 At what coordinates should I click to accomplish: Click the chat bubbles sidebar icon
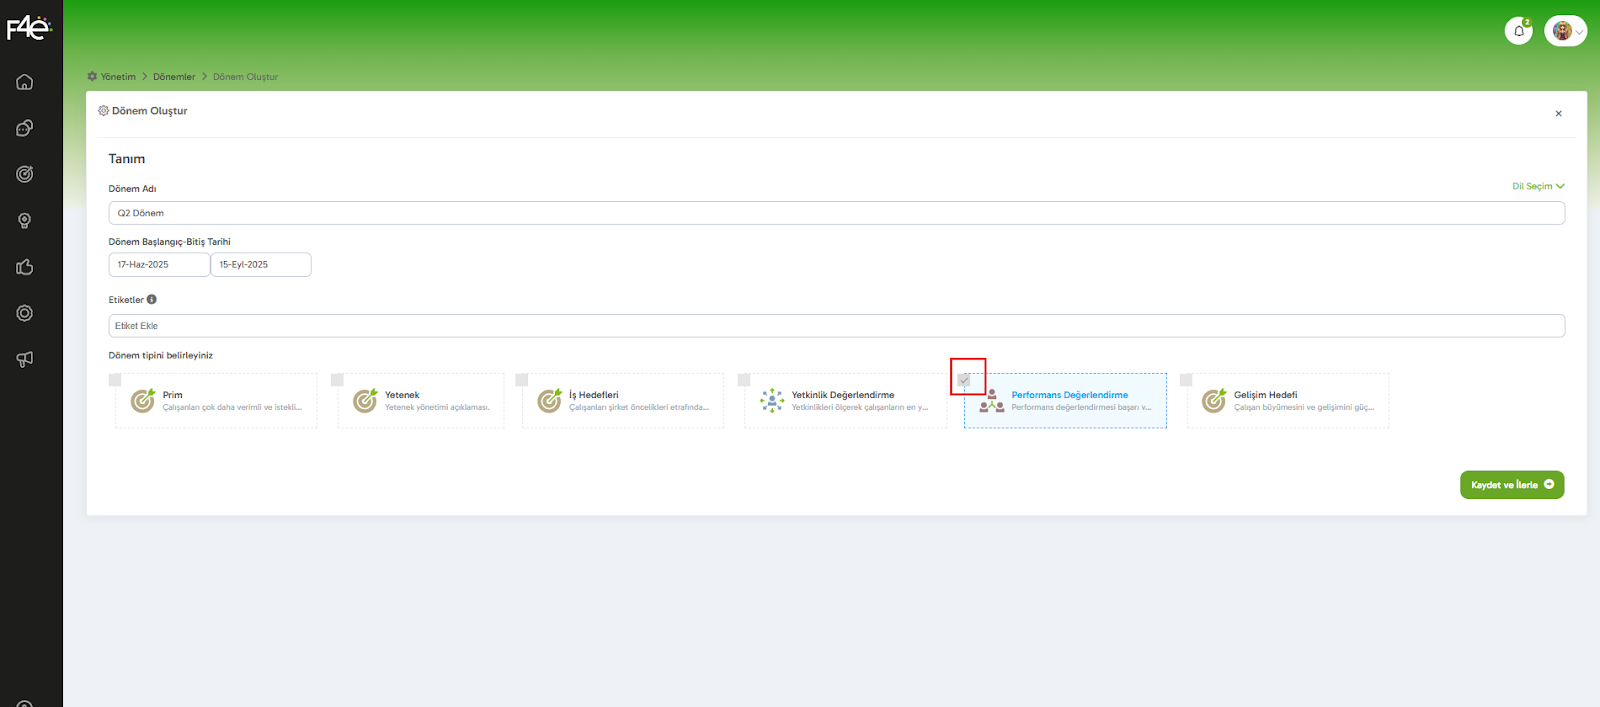pyautogui.click(x=25, y=128)
